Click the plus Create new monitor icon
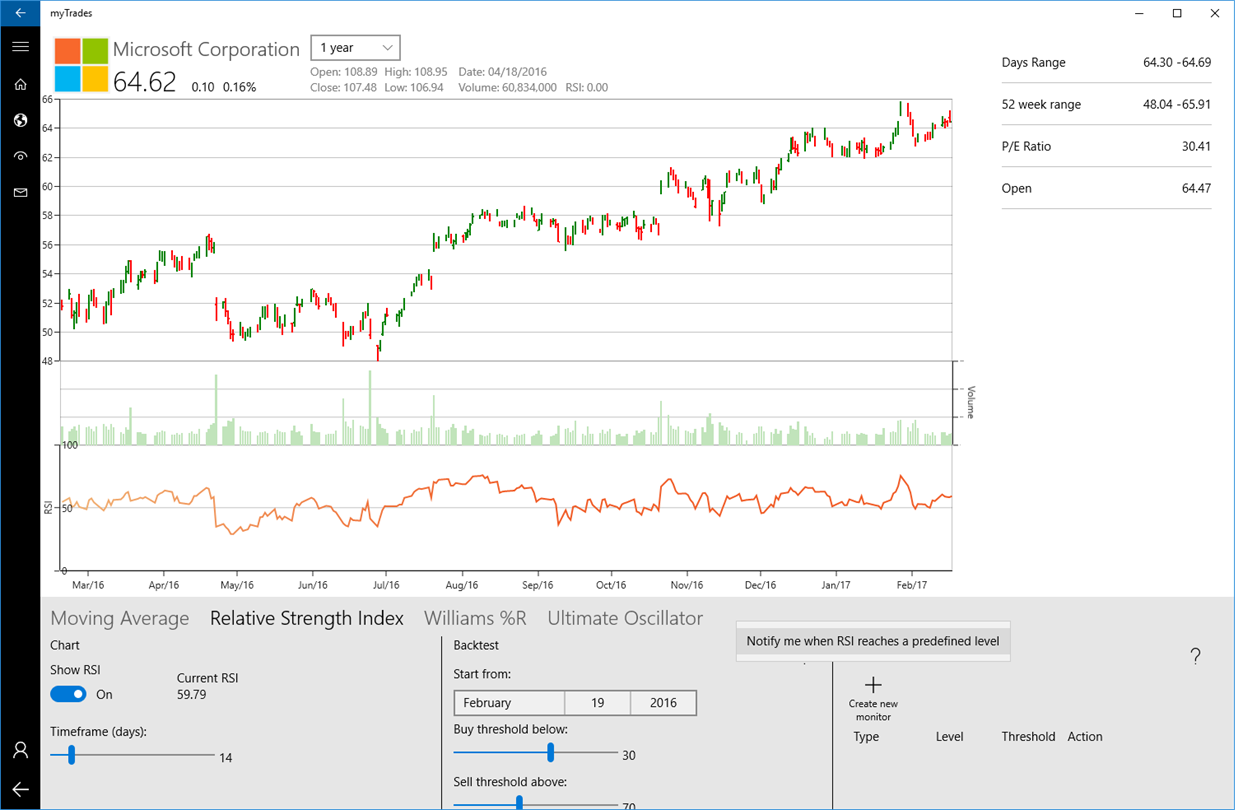This screenshot has height=810, width=1235. (873, 685)
